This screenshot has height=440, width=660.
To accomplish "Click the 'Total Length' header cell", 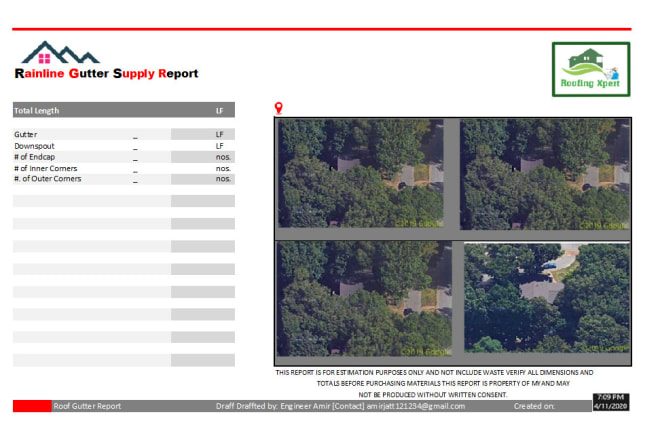I will point(37,111).
